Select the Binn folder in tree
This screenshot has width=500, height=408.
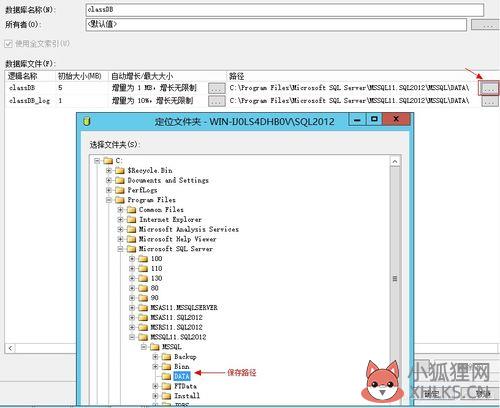(x=182, y=366)
